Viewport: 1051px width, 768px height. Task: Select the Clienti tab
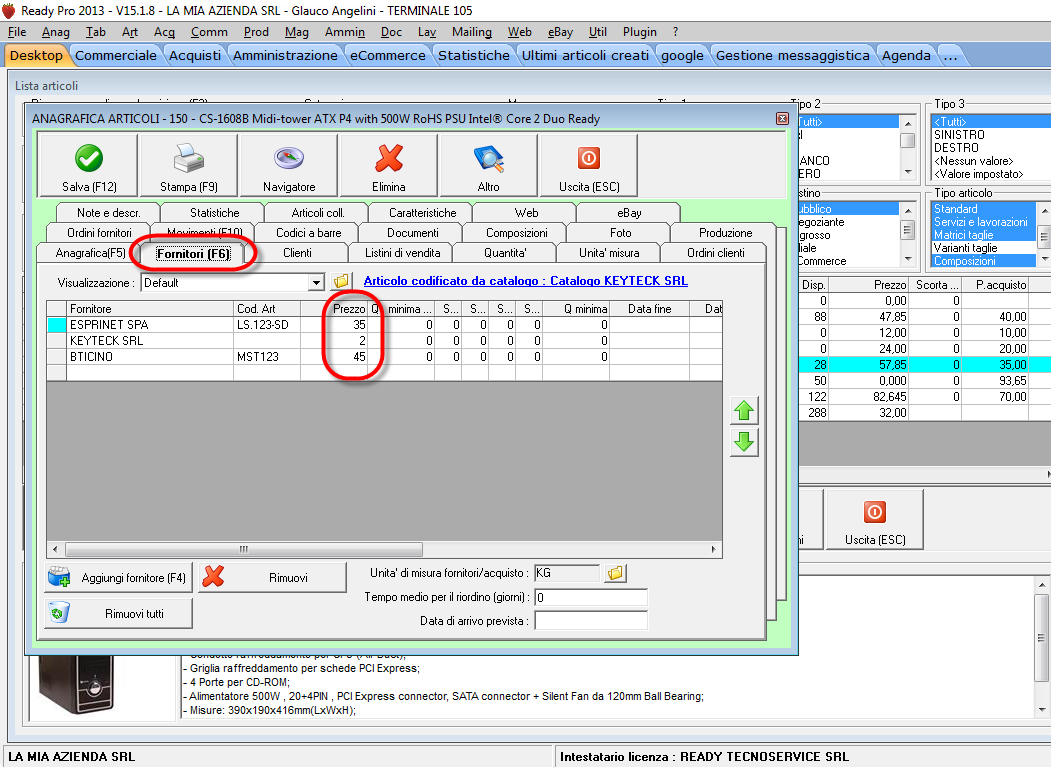[297, 253]
